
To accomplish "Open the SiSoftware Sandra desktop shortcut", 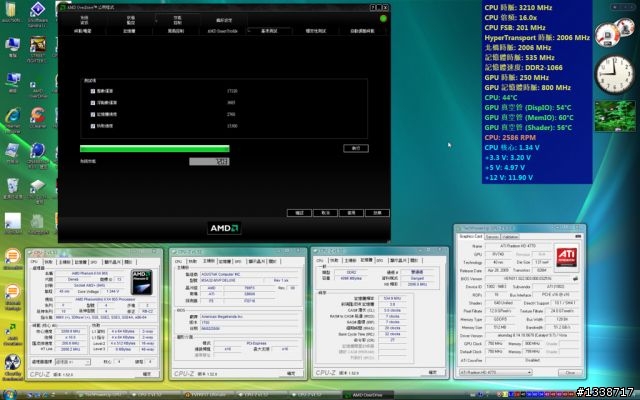I will pyautogui.click(x=38, y=14).
